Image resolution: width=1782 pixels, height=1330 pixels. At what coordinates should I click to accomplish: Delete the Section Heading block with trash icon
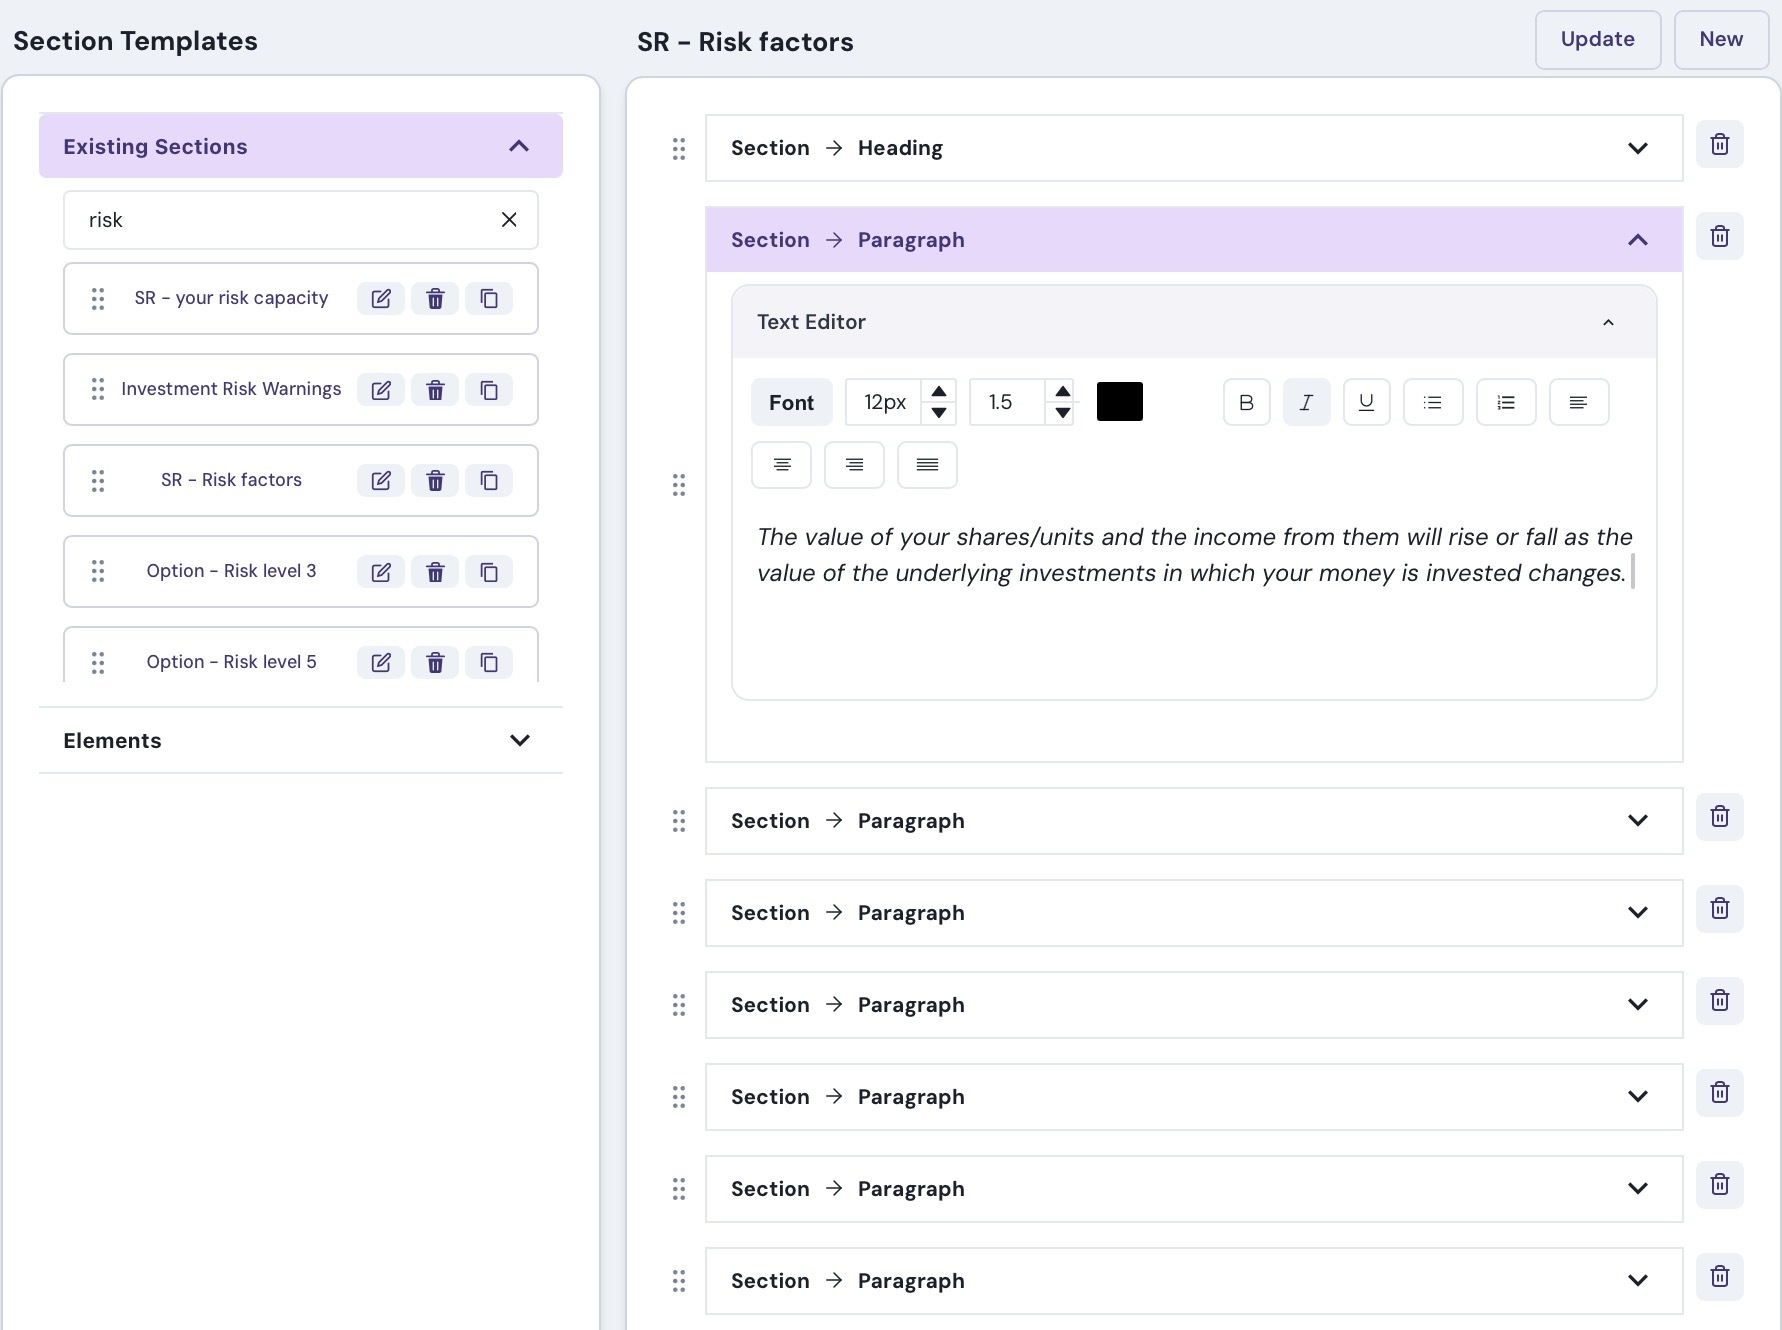[1719, 145]
